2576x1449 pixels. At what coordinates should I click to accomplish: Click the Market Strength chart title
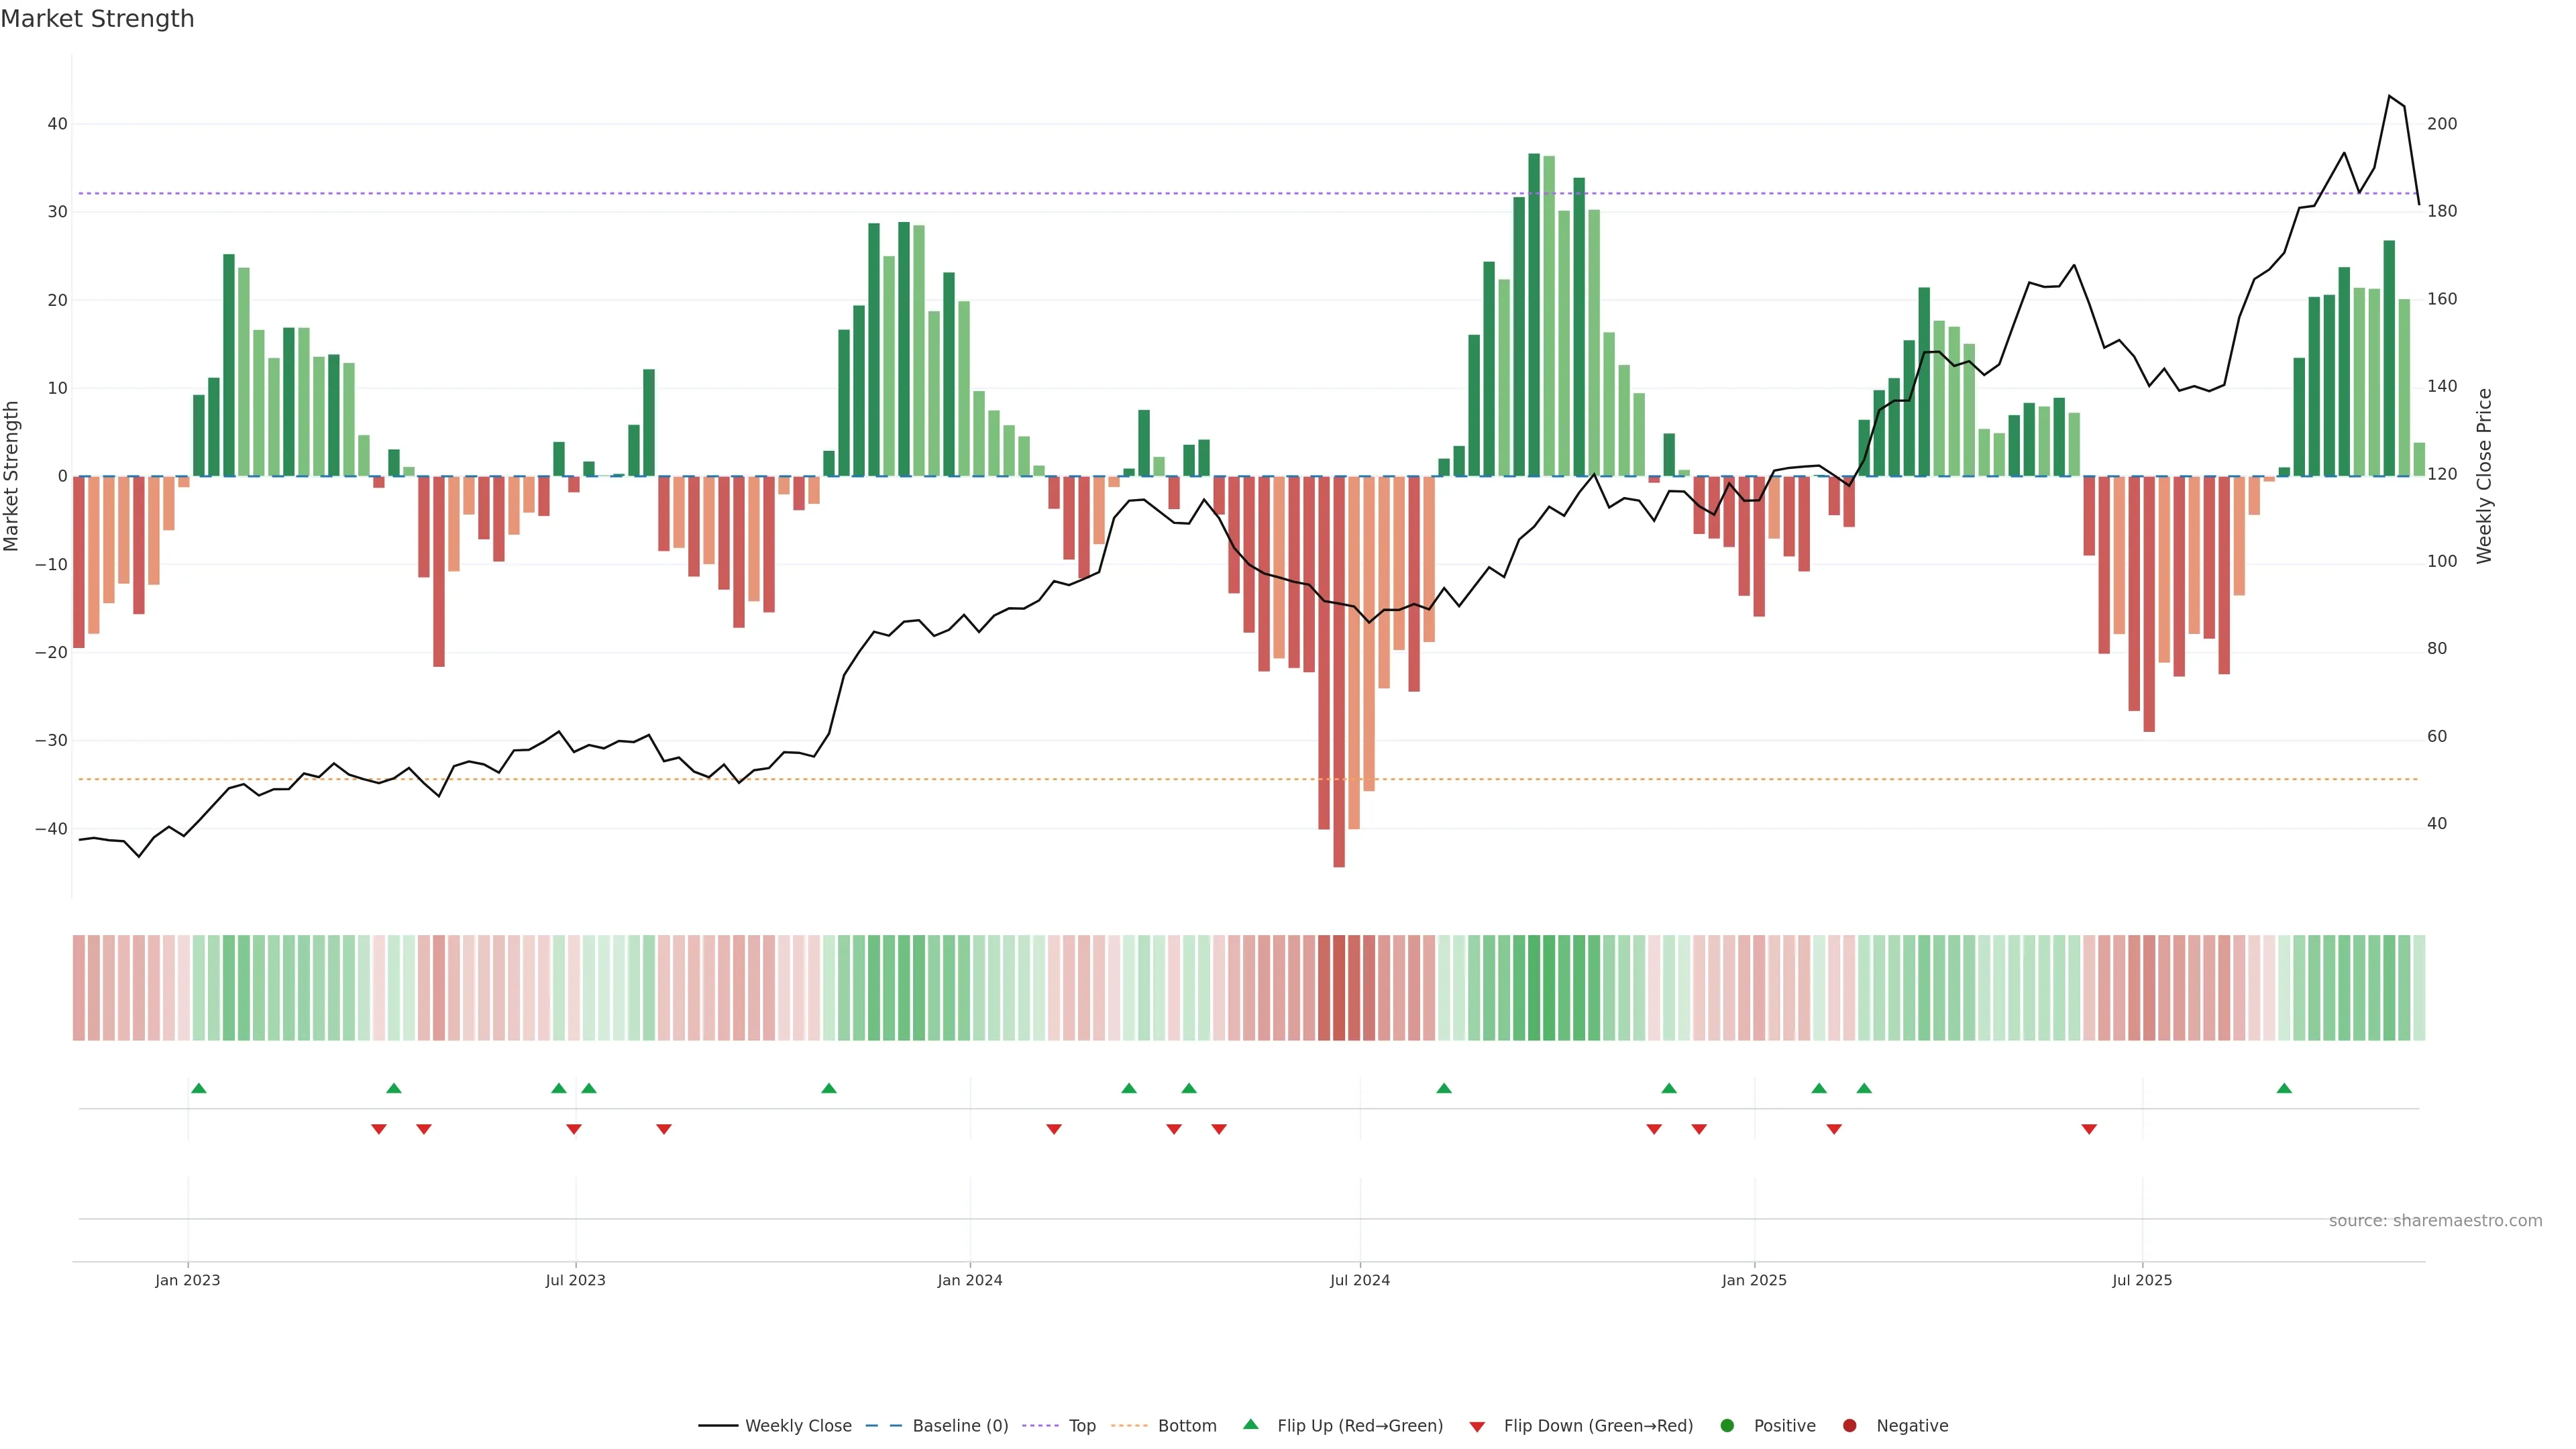pos(97,19)
